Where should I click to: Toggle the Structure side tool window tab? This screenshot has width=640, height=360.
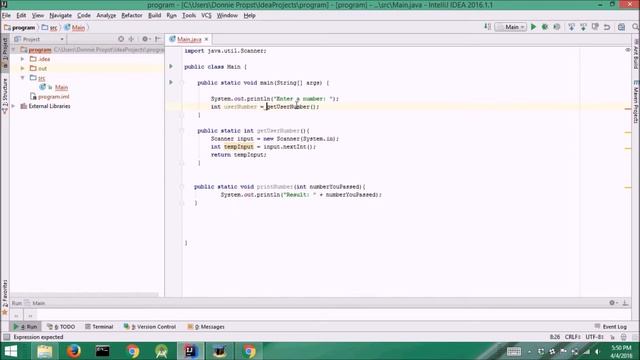[x=5, y=96]
